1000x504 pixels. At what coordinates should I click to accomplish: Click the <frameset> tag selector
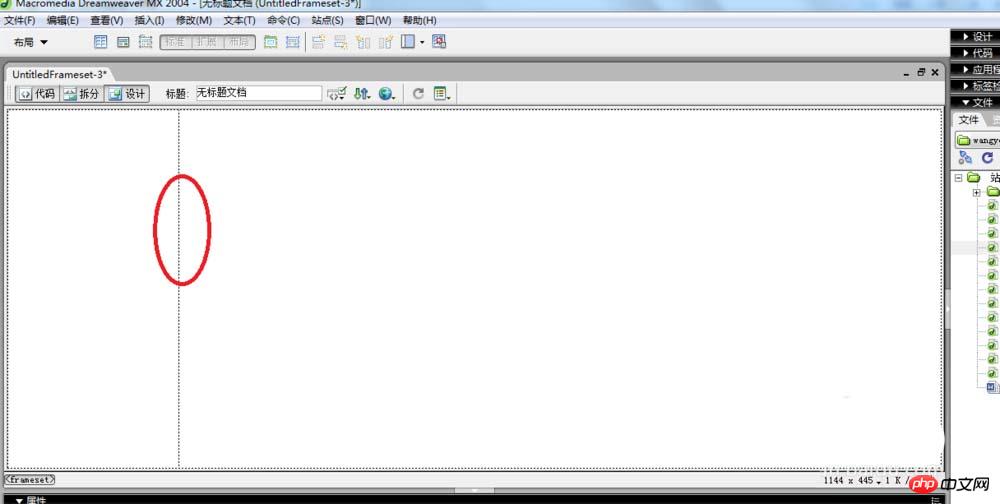coord(30,479)
